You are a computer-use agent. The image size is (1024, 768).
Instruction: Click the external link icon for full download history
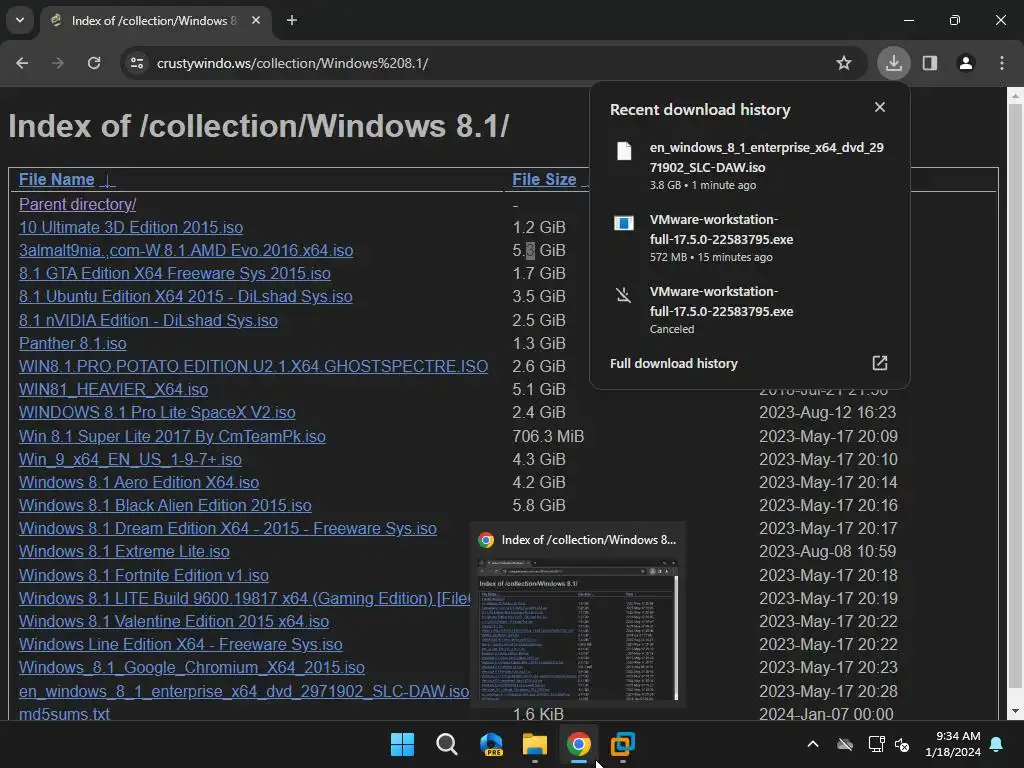coord(880,363)
